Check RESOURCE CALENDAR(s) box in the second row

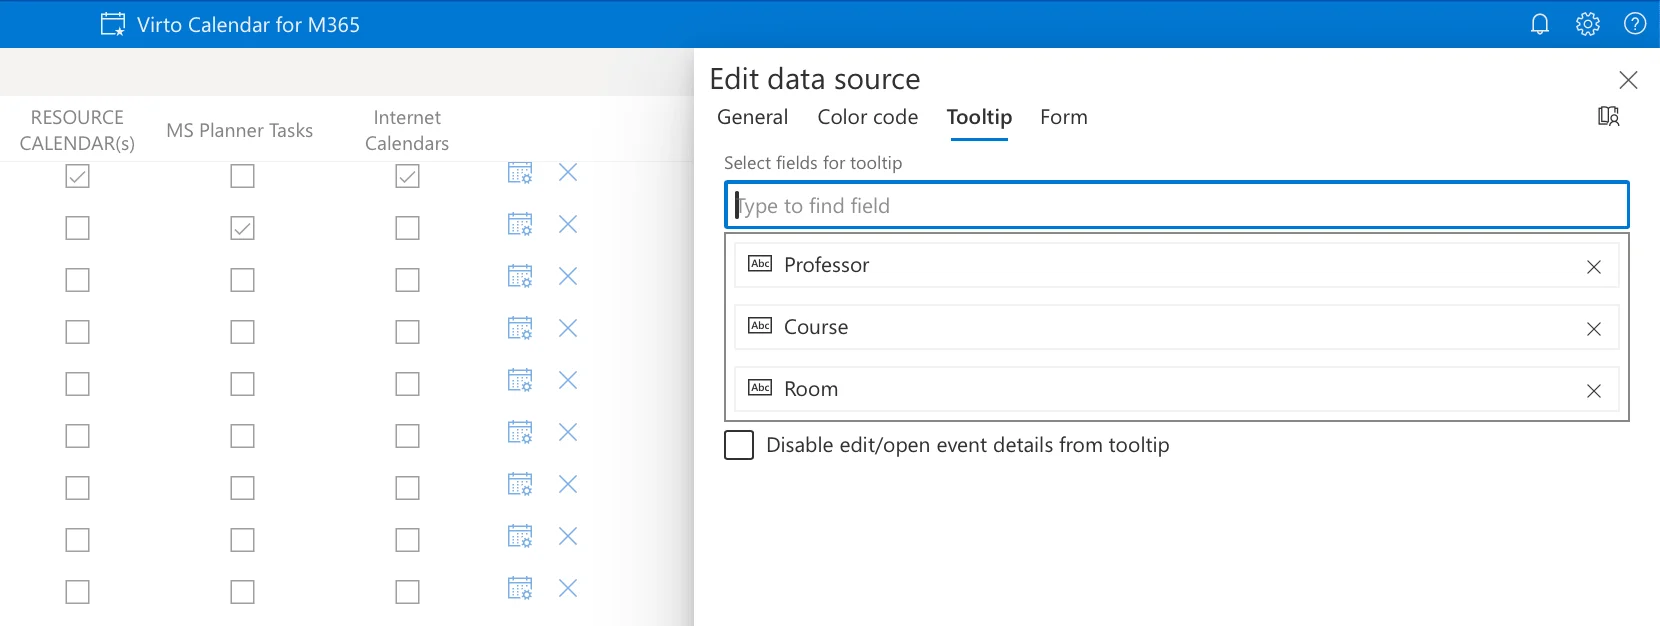(x=77, y=228)
